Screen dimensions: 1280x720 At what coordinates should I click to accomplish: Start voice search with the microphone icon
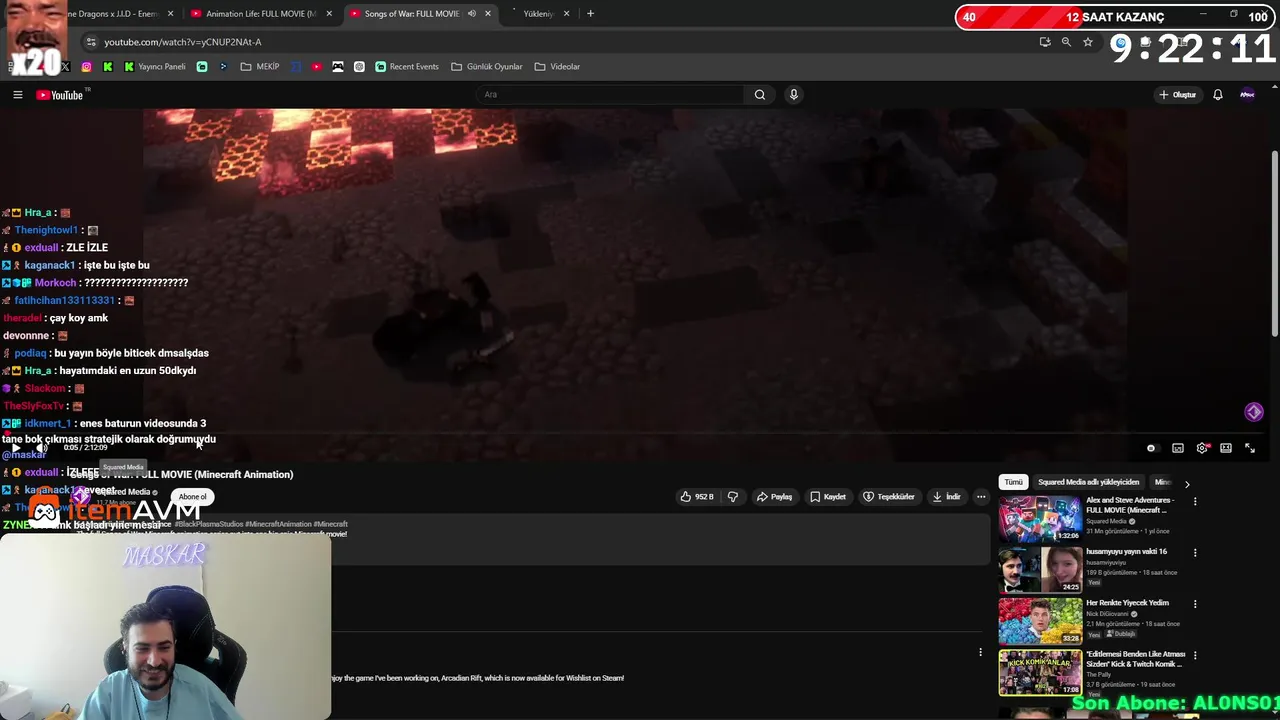click(794, 95)
